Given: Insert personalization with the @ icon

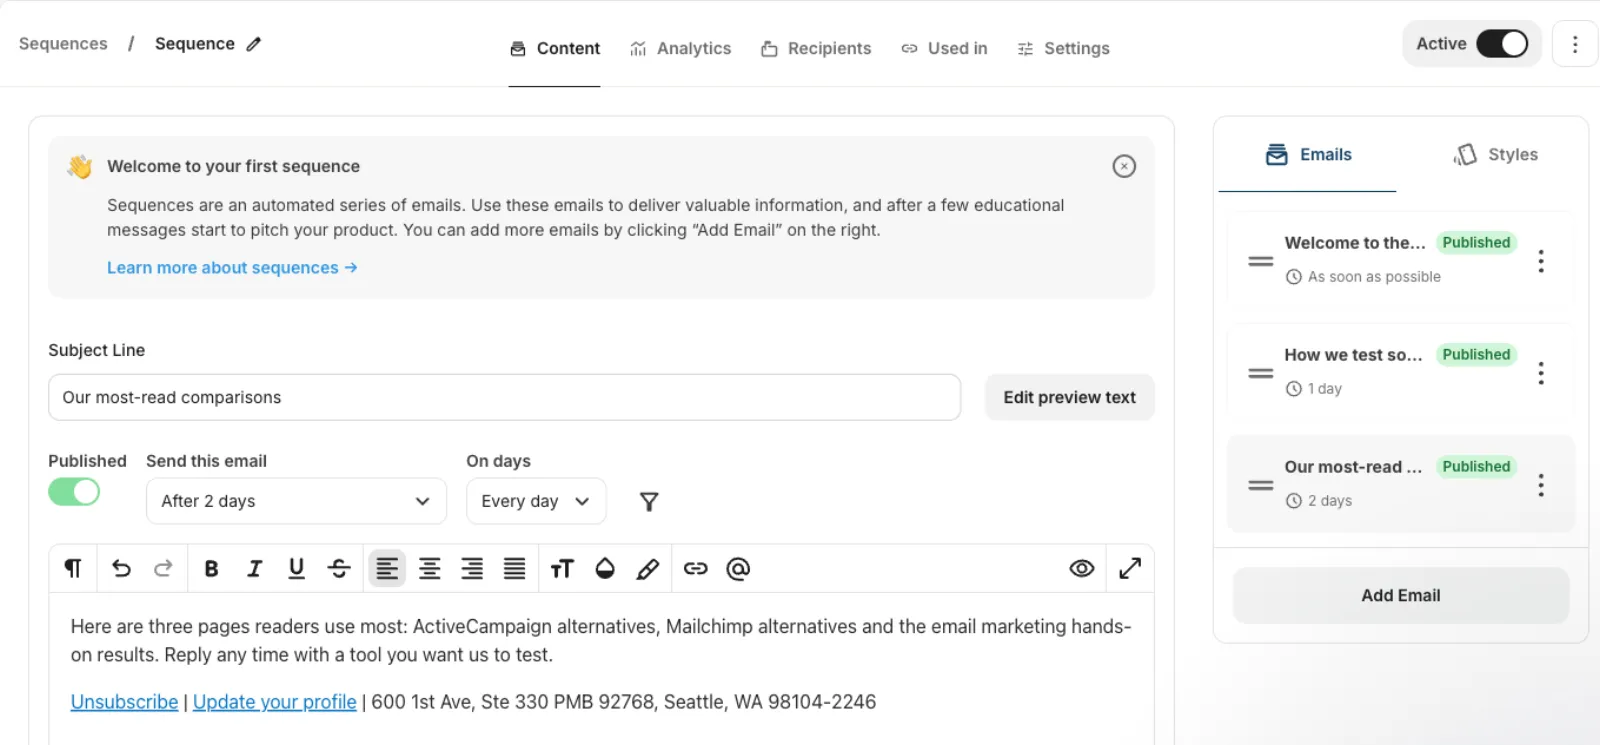Looking at the screenshot, I should pyautogui.click(x=738, y=569).
